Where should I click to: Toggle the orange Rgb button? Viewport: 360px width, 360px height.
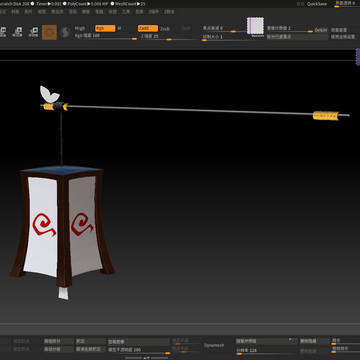105,28
